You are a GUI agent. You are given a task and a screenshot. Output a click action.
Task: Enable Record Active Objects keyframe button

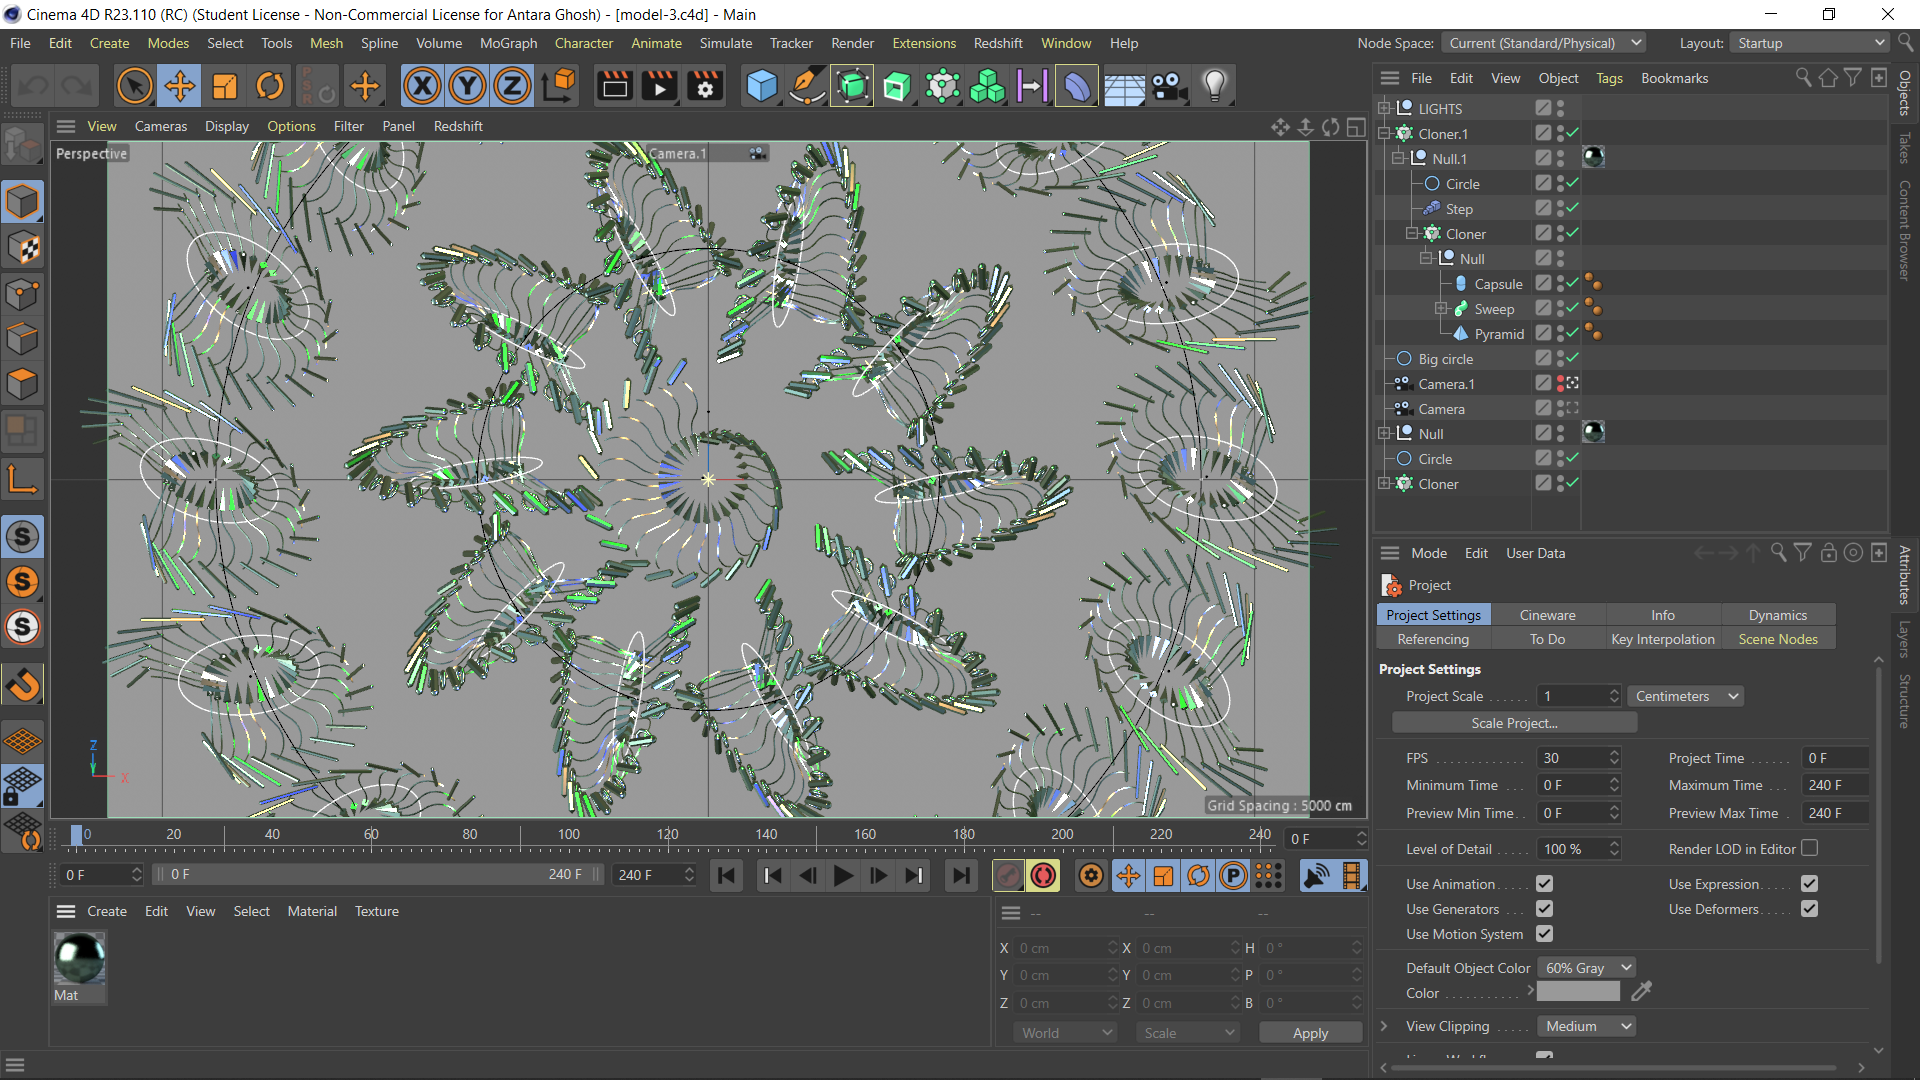[1008, 876]
